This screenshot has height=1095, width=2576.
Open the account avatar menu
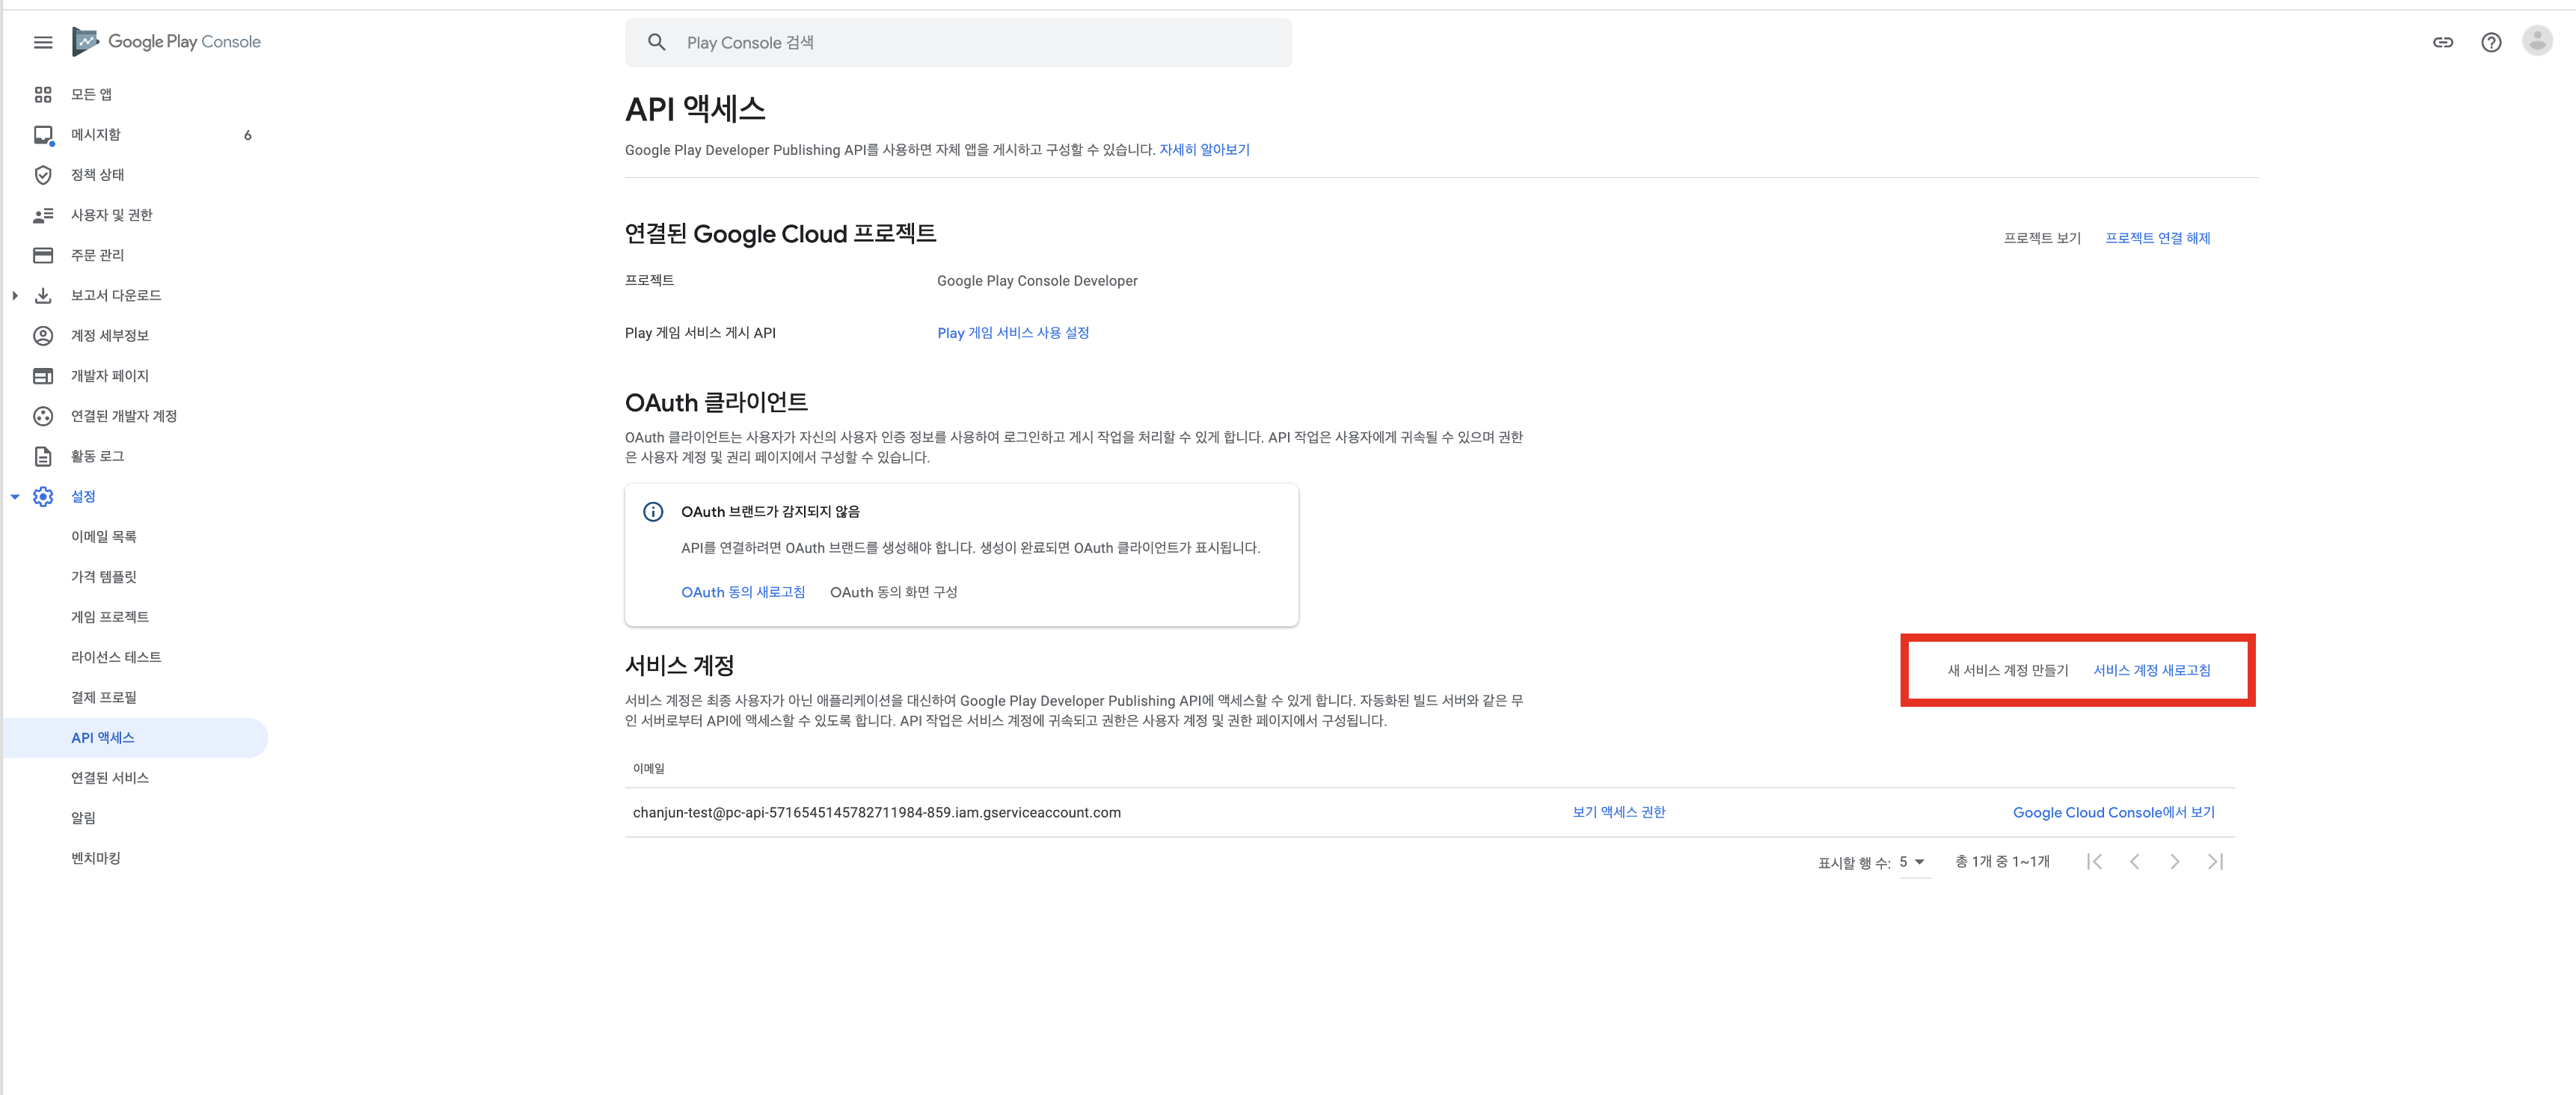pos(2538,41)
